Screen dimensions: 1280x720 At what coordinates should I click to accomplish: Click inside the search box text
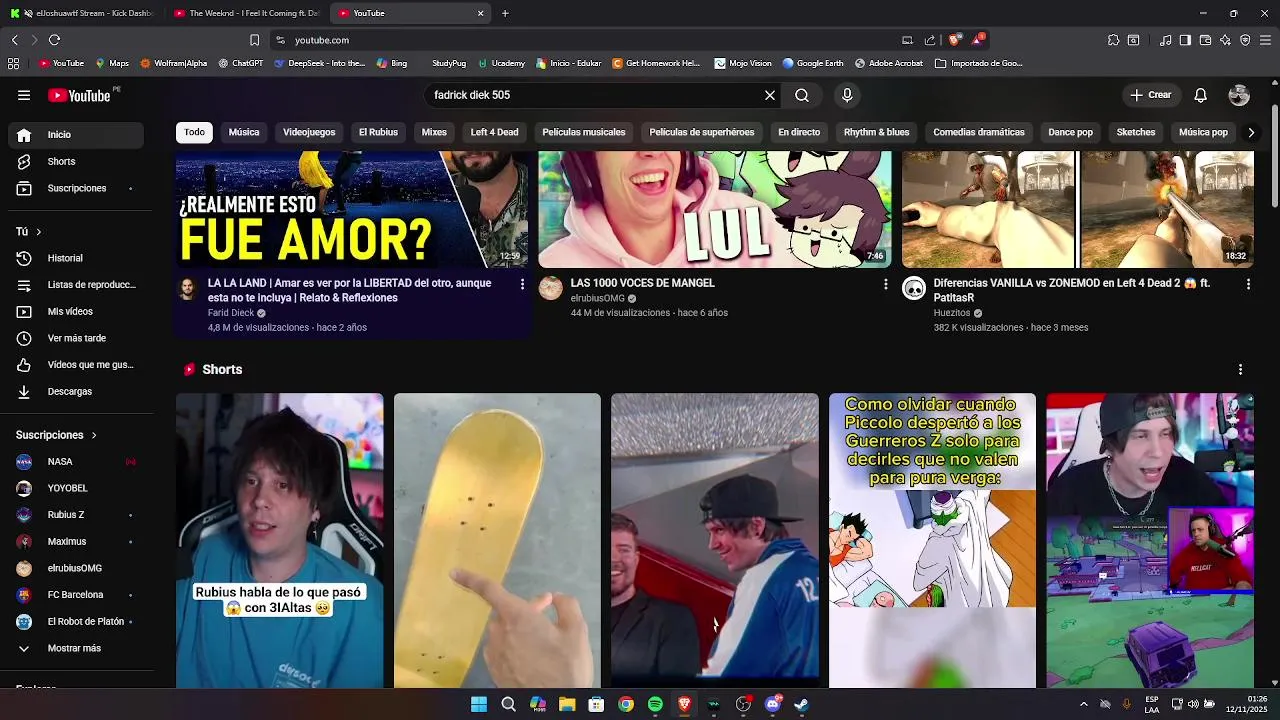coord(595,95)
